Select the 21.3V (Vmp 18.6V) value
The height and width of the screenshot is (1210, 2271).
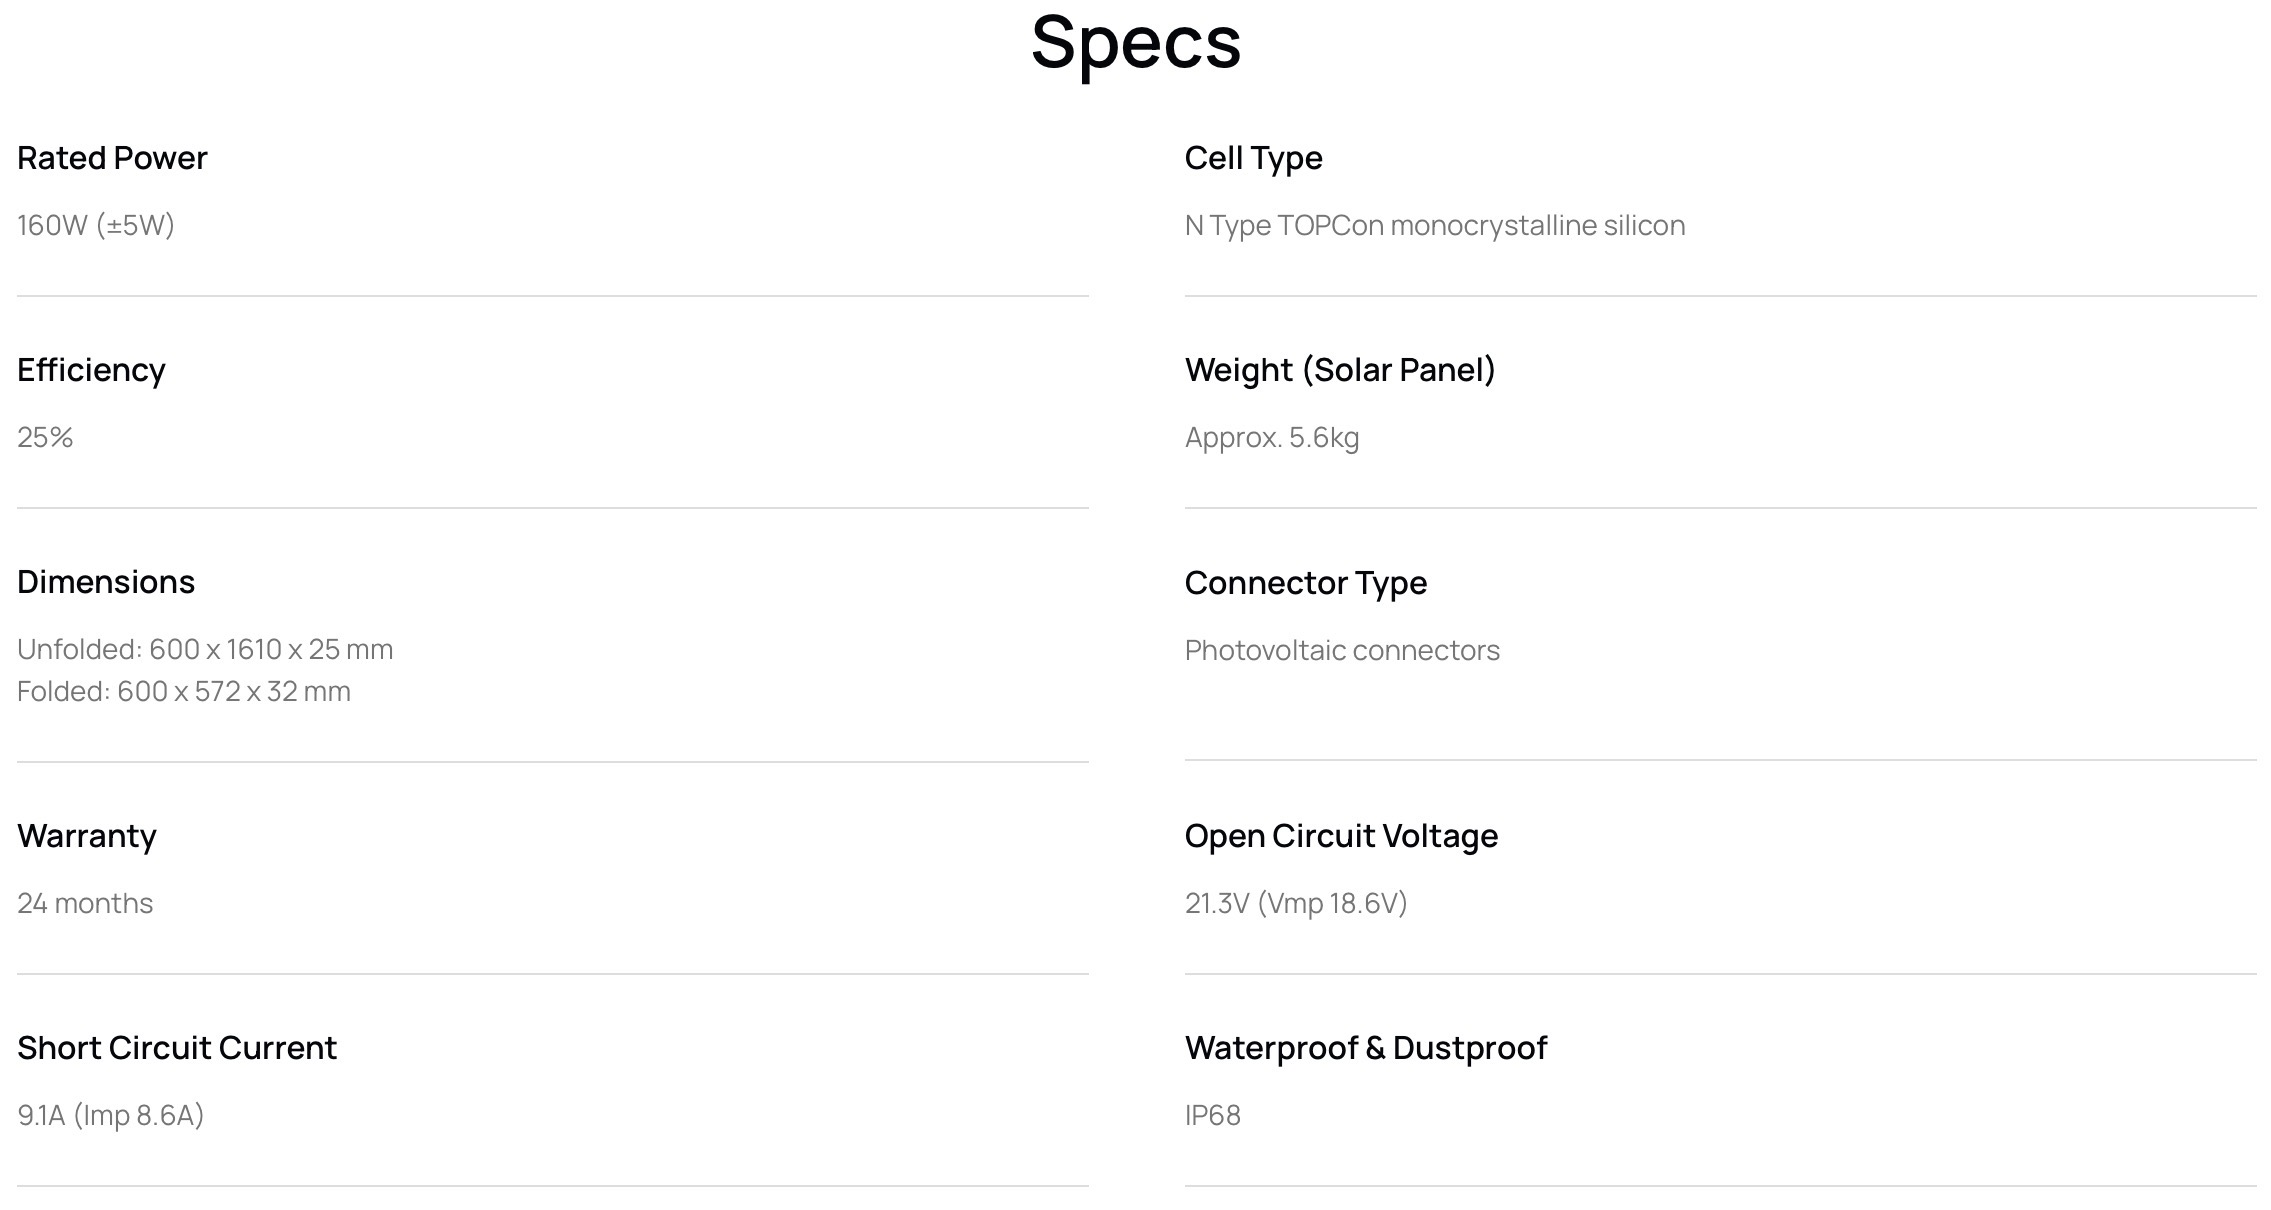point(1296,903)
